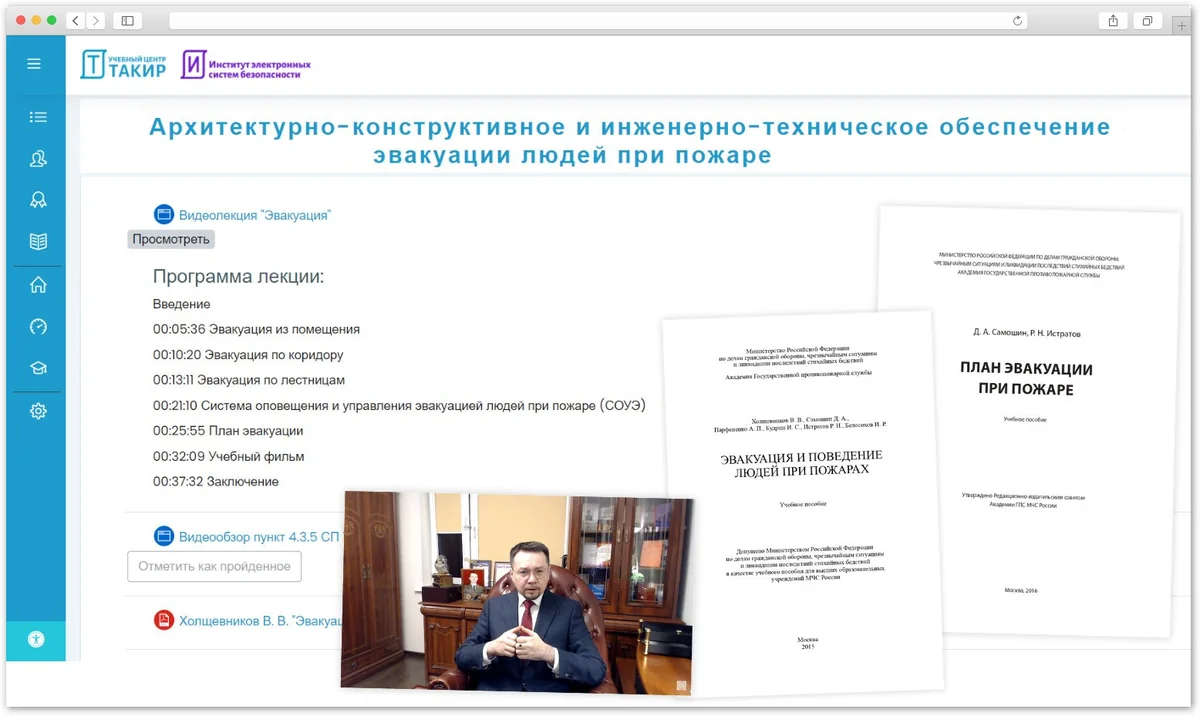
Task: Open settings gear in sidebar
Action: [38, 410]
